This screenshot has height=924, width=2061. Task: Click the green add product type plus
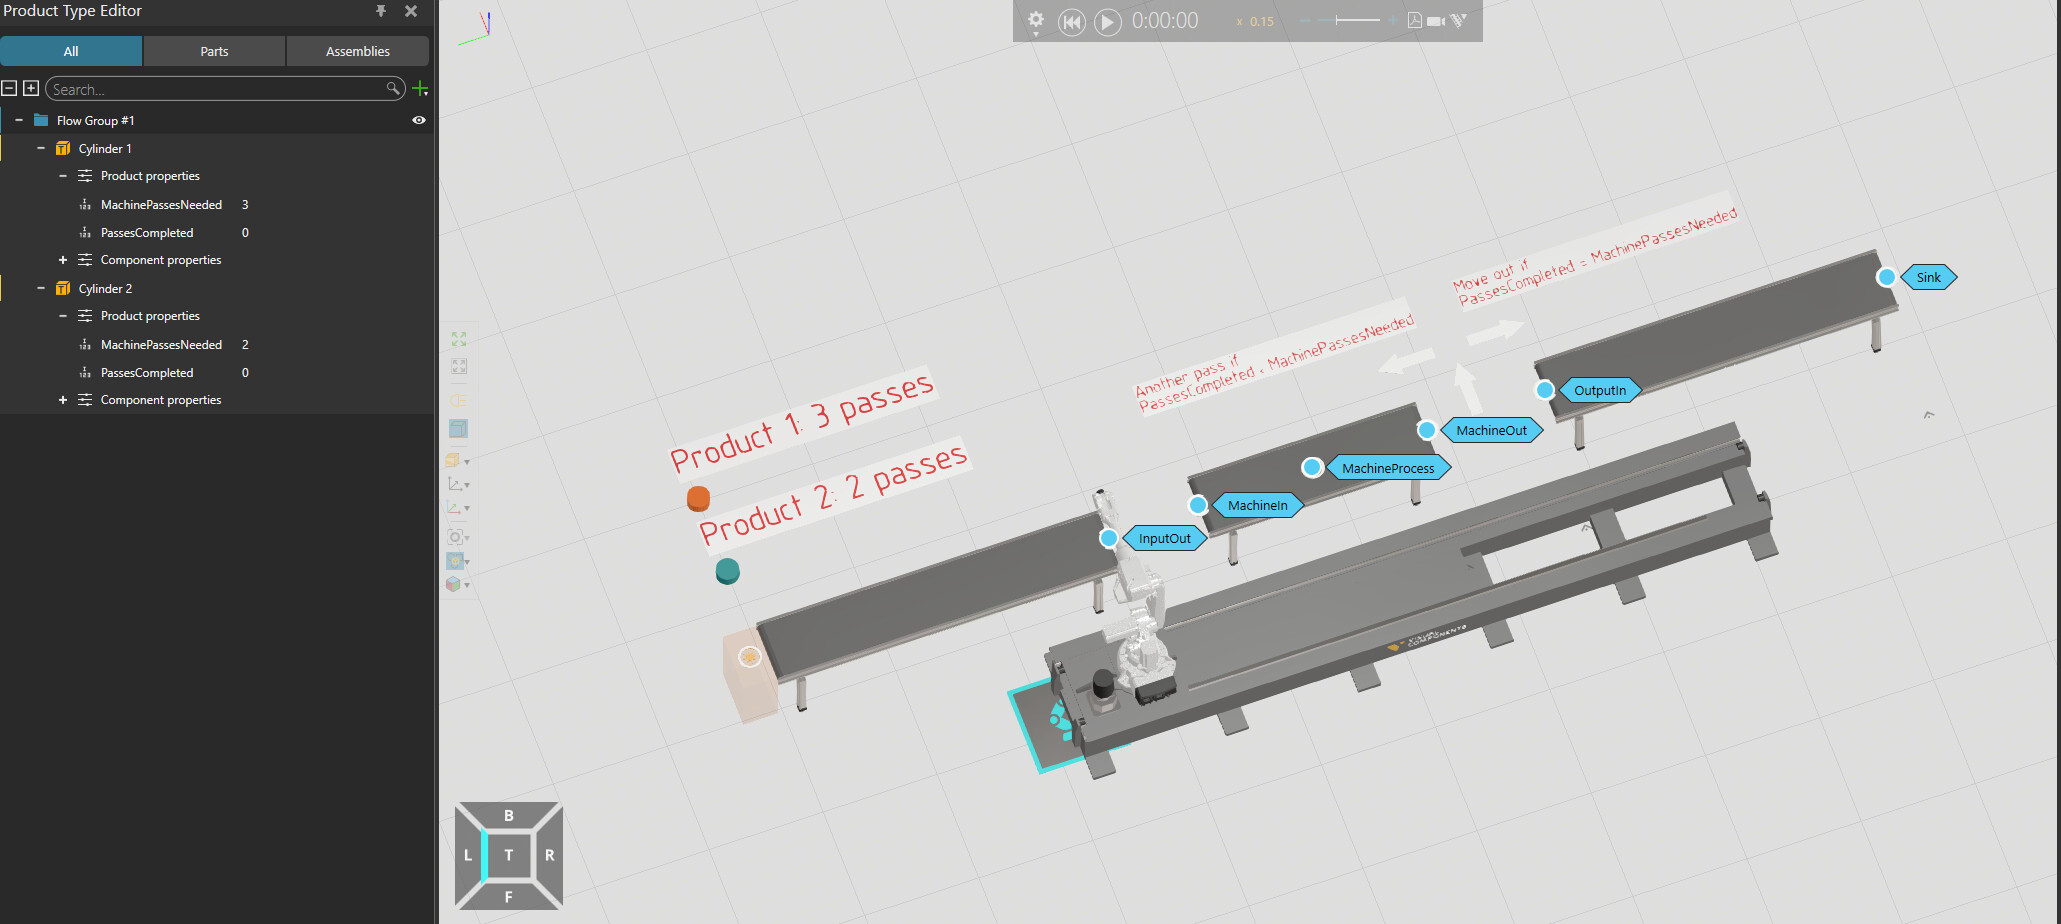point(420,89)
